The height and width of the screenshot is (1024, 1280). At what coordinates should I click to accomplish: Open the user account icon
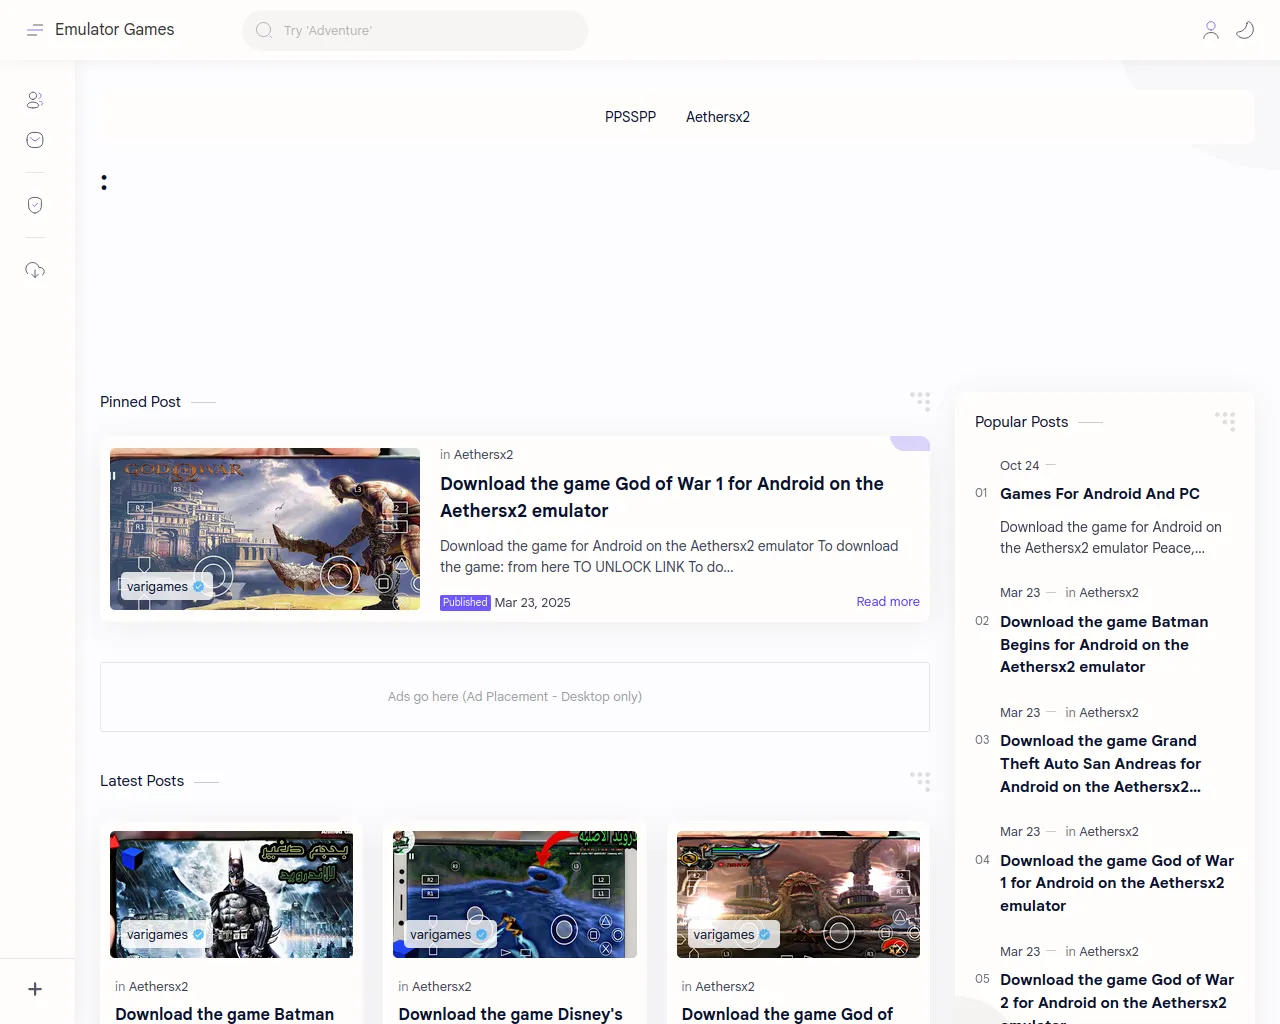[1211, 30]
